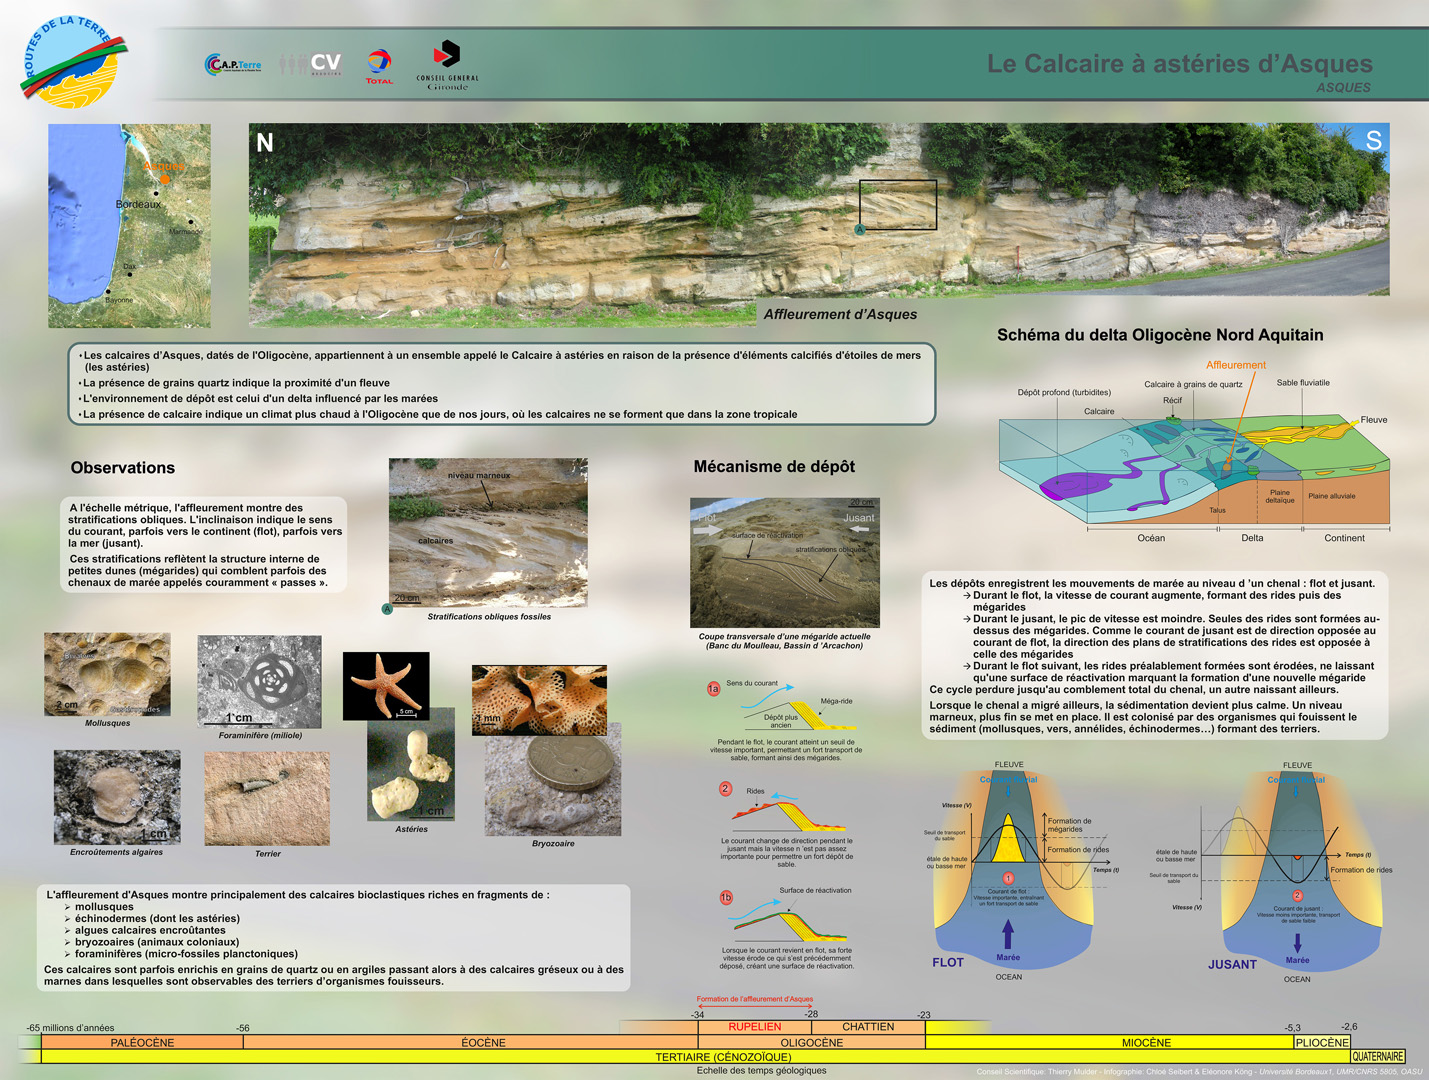Click the blue JUSANT label

(1232, 965)
